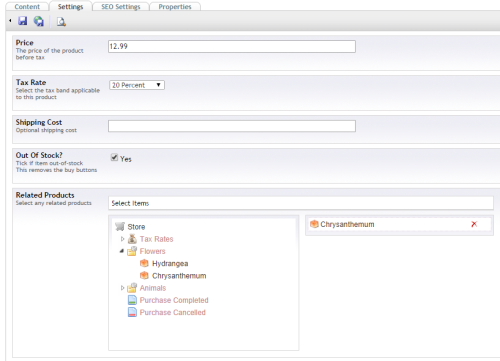This screenshot has width=500, height=361.
Task: Click the Tax Rates money bag icon
Action: point(132,239)
